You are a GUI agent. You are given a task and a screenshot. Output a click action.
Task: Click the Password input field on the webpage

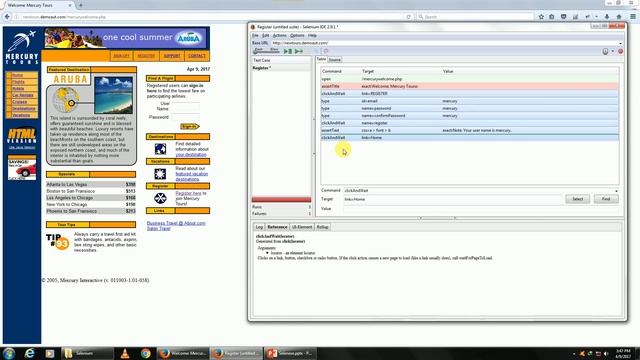point(185,117)
